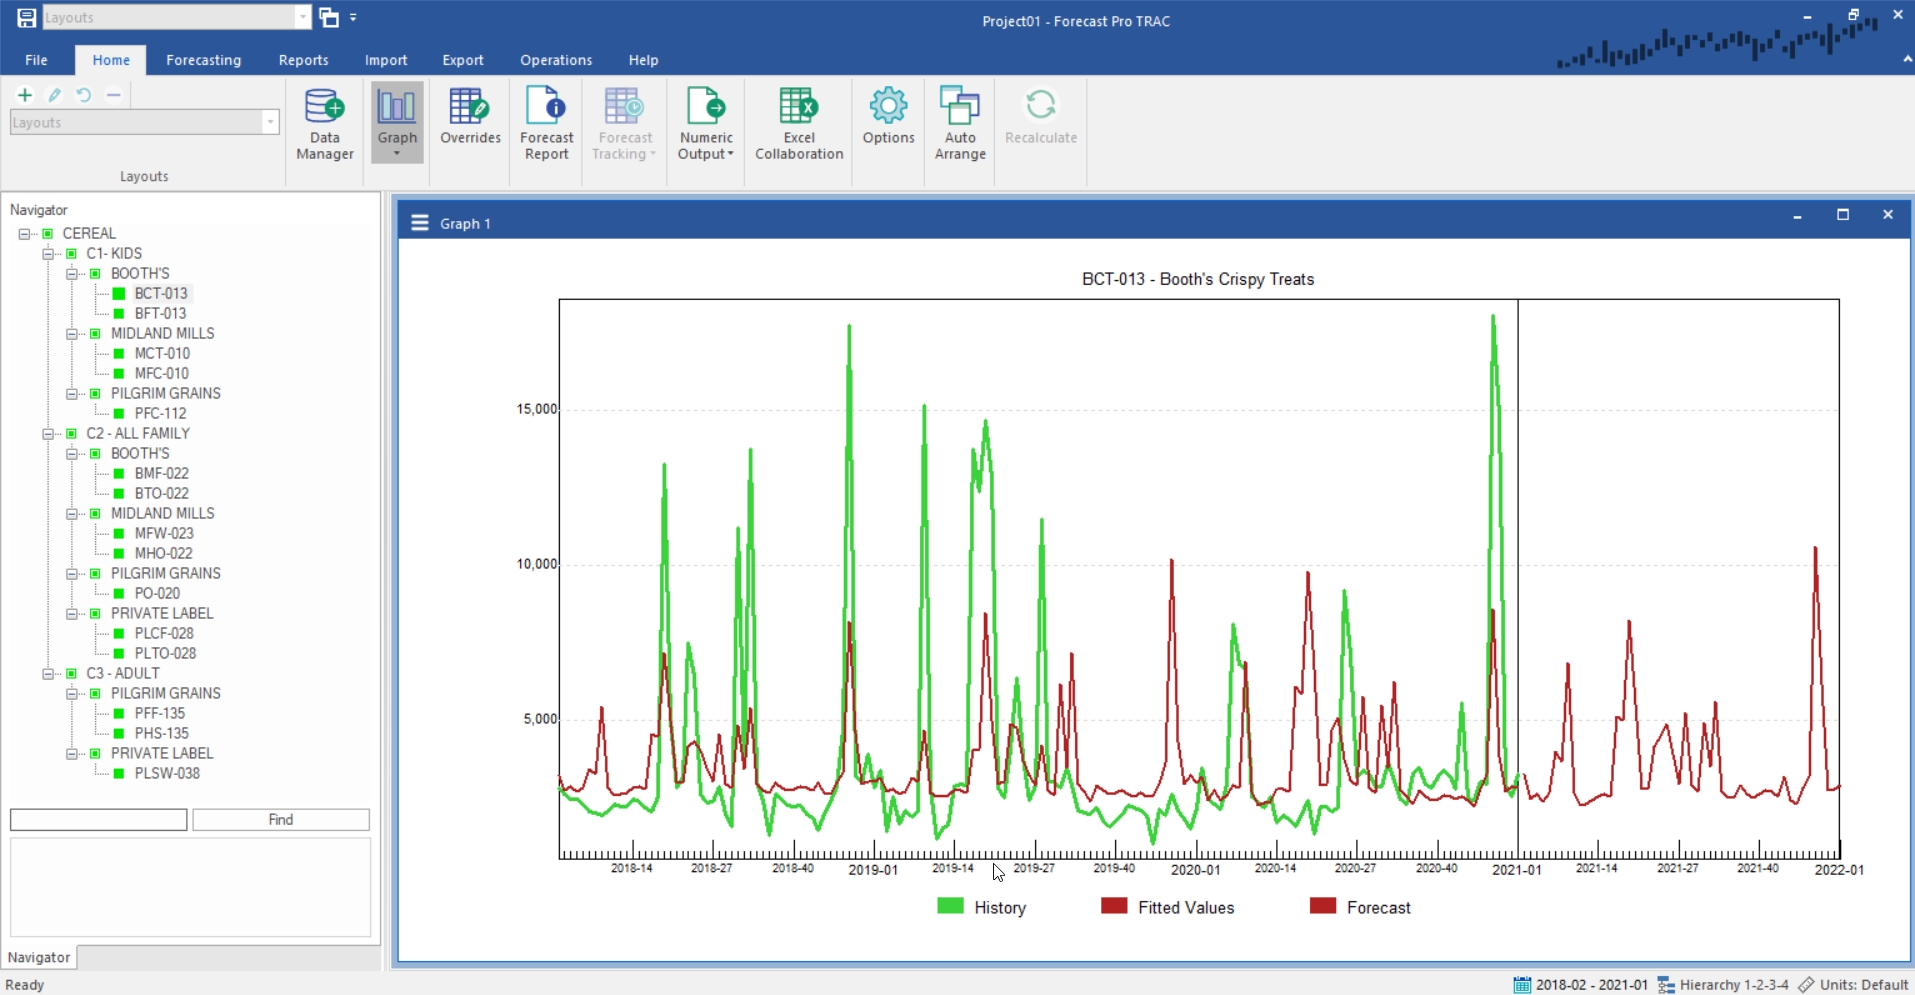1915x995 pixels.
Task: Remove layout with the minus icon
Action: pyautogui.click(x=114, y=95)
